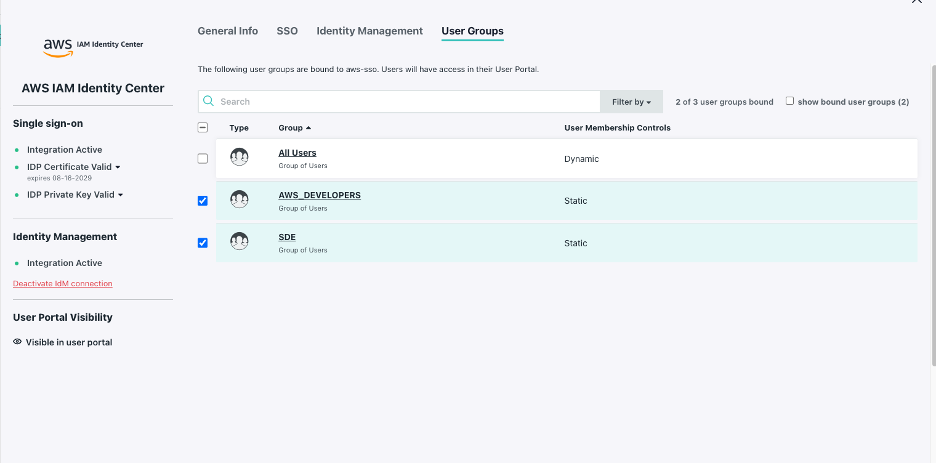Click User Membership Controls column header
Image resolution: width=936 pixels, height=464 pixels.
pos(617,128)
